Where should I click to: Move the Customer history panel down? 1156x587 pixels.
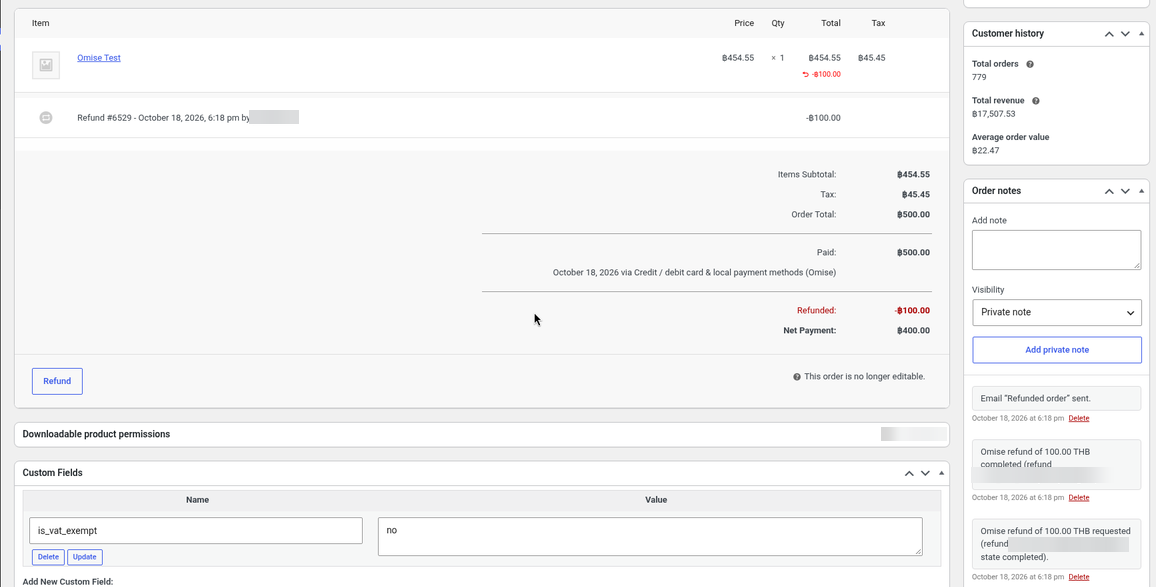tap(1125, 34)
